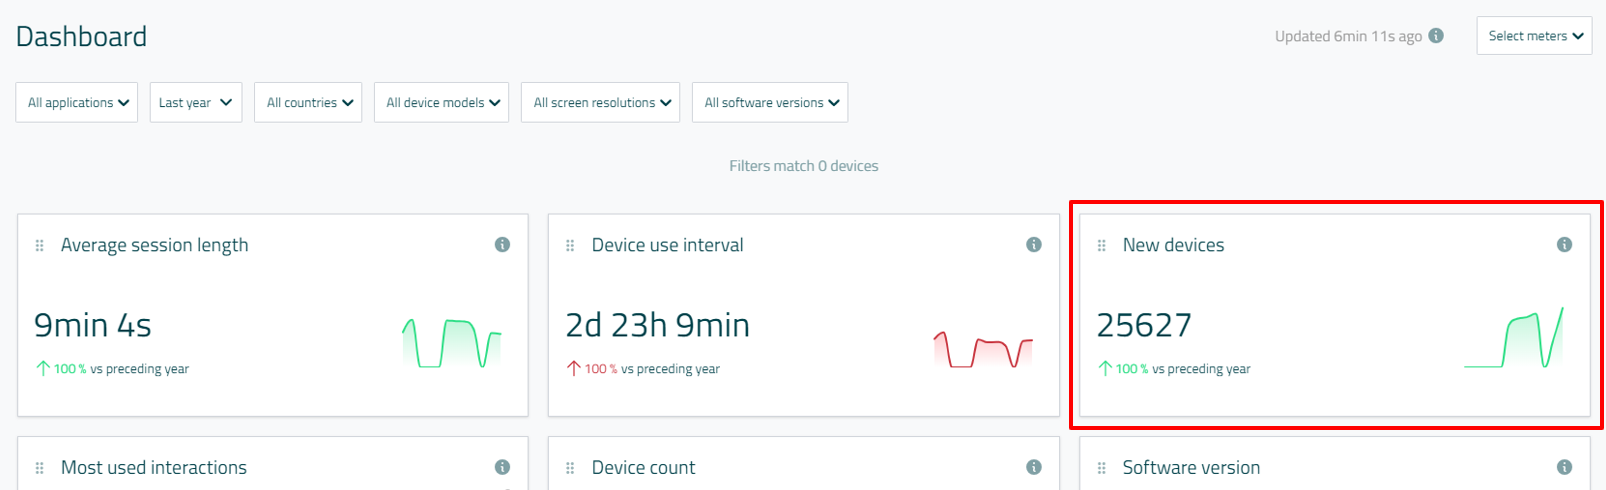Click the Average session length sparkline chart

[x=451, y=343]
